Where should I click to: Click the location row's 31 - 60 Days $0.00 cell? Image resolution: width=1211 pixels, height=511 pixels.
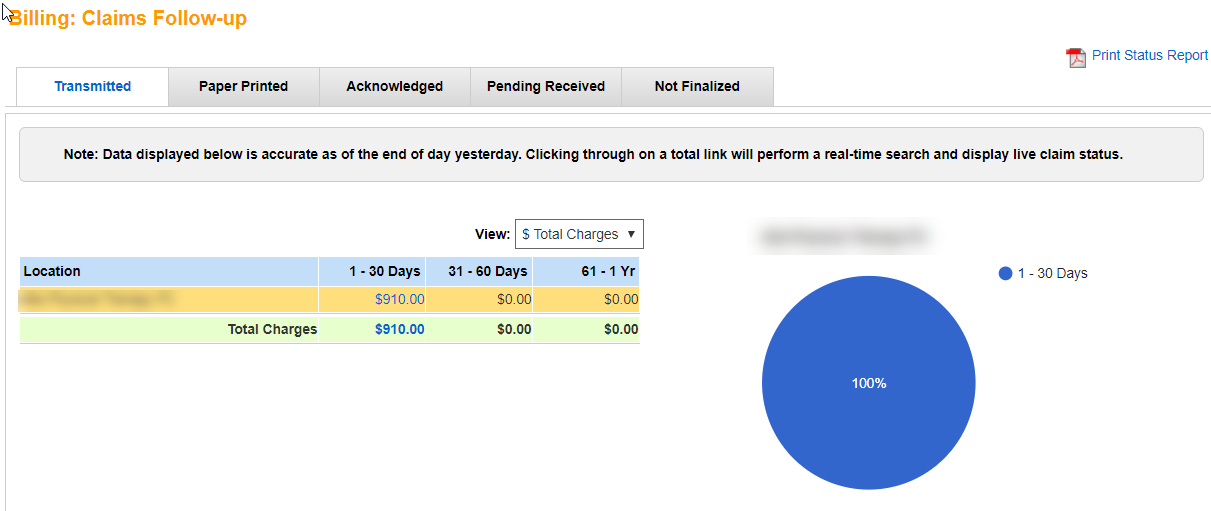pos(514,299)
